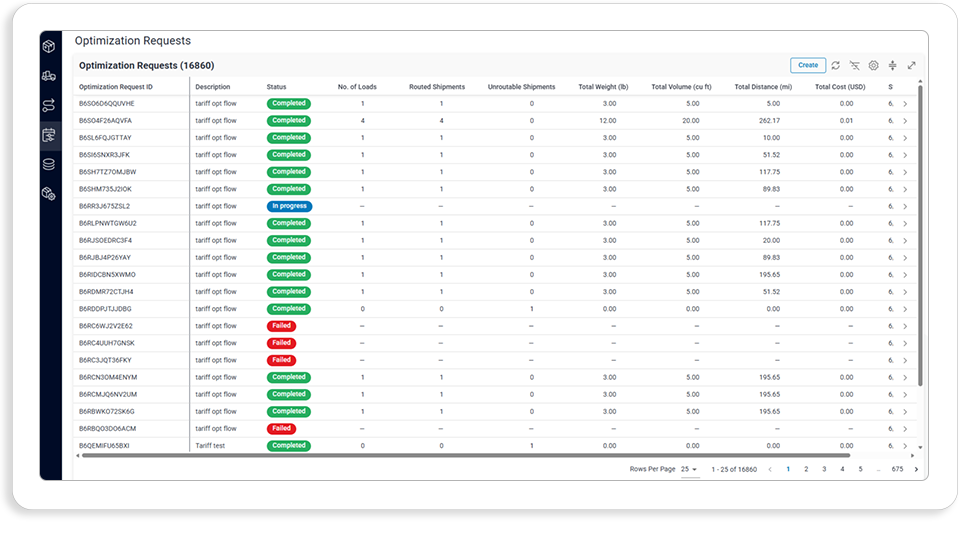Open the Rows Per Page dropdown
This screenshot has height=540, width=960.
689,469
